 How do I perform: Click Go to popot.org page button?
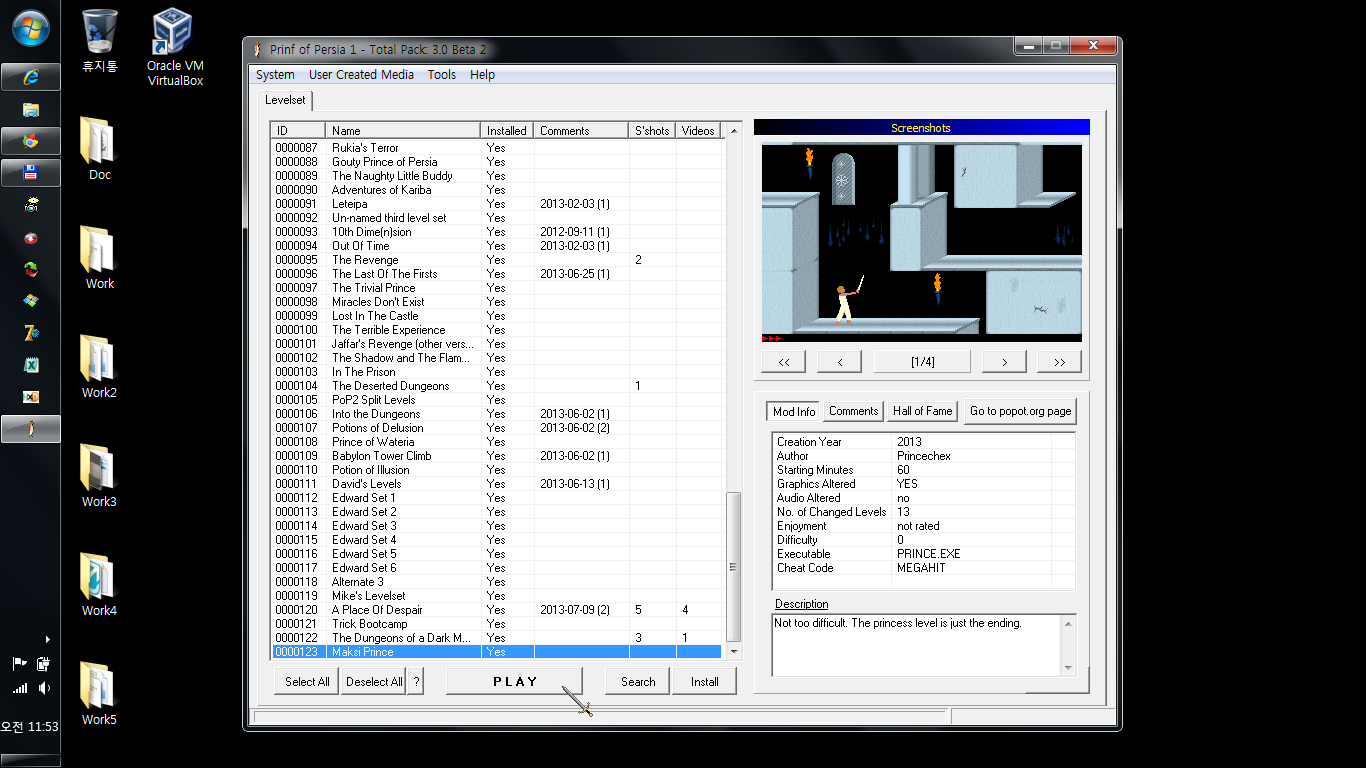pos(1020,411)
